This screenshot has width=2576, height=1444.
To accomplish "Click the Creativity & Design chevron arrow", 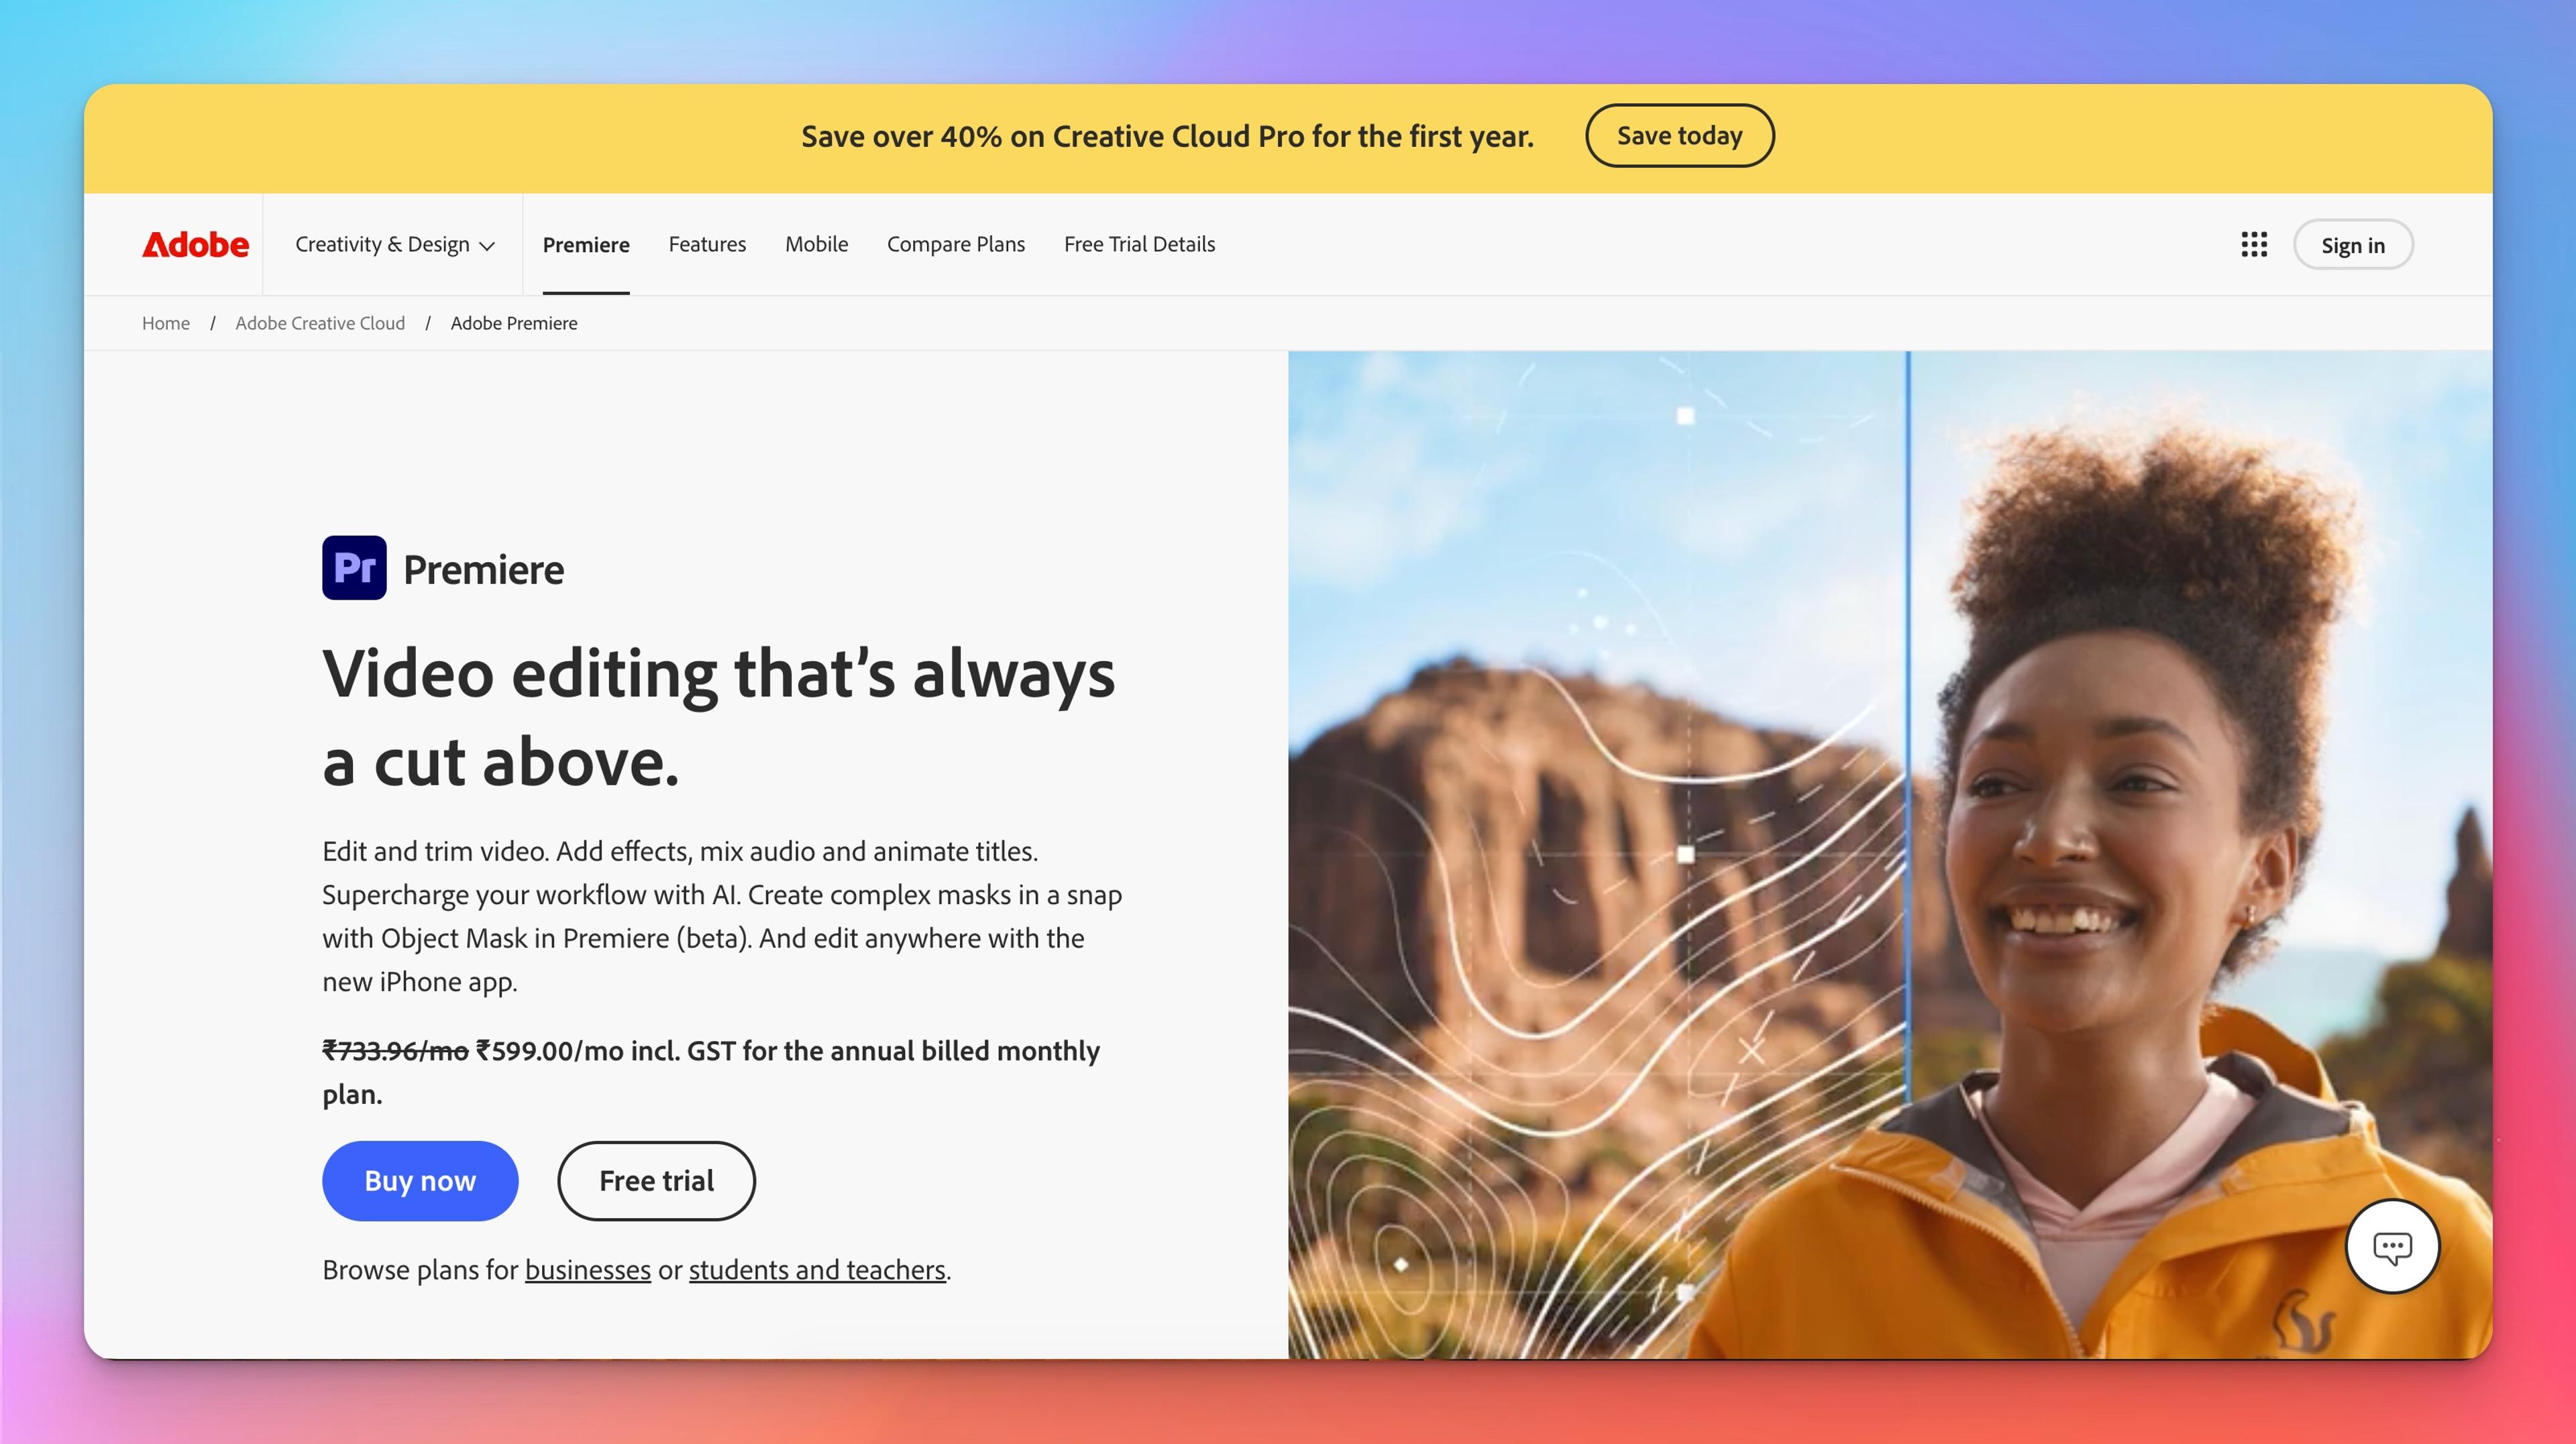I will (487, 246).
